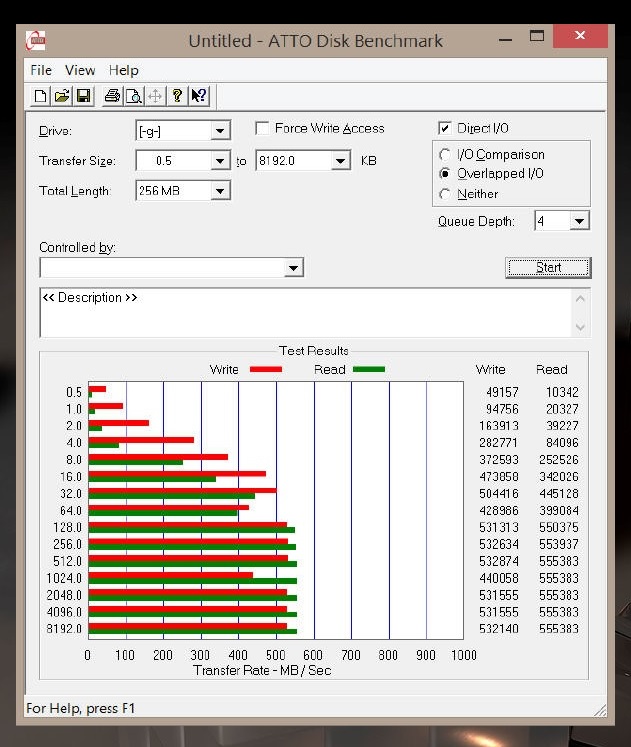Maximize the ATTO Disk Benchmark window

pyautogui.click(x=537, y=36)
